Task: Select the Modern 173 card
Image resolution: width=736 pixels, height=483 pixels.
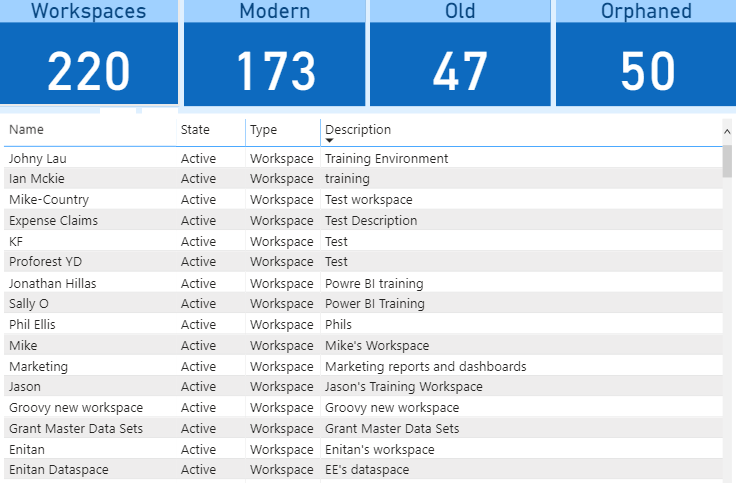Action: click(275, 54)
